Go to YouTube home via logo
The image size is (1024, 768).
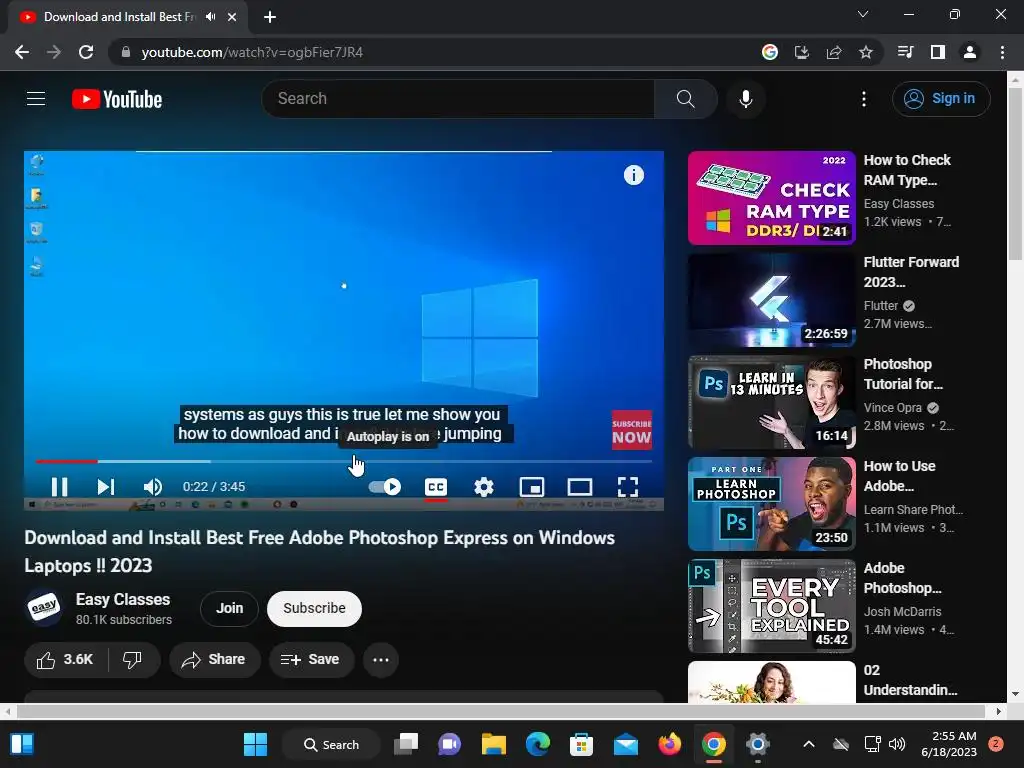click(117, 99)
